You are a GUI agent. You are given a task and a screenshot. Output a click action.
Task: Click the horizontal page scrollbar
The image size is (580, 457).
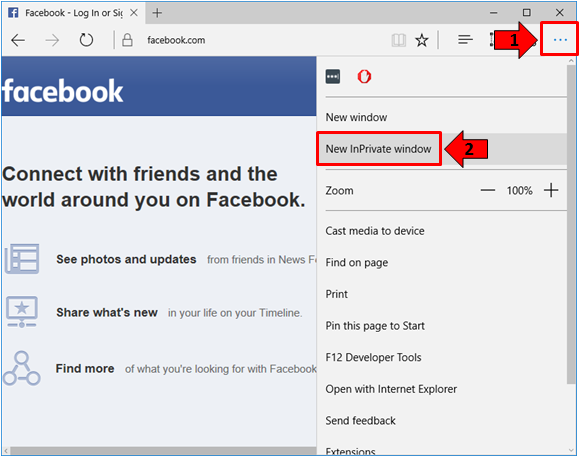pos(163,451)
